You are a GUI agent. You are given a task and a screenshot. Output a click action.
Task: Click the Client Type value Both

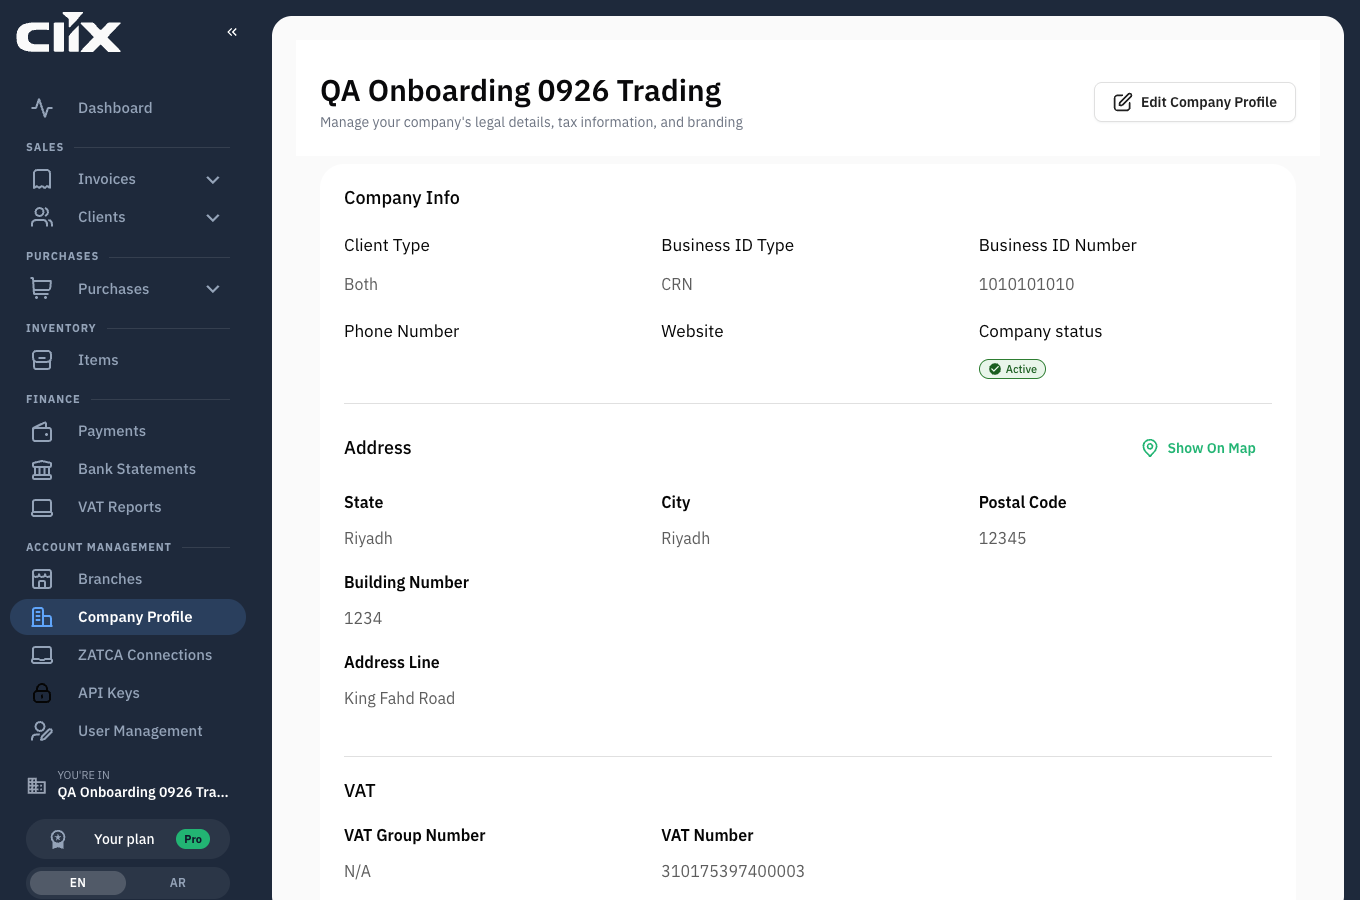click(x=361, y=284)
